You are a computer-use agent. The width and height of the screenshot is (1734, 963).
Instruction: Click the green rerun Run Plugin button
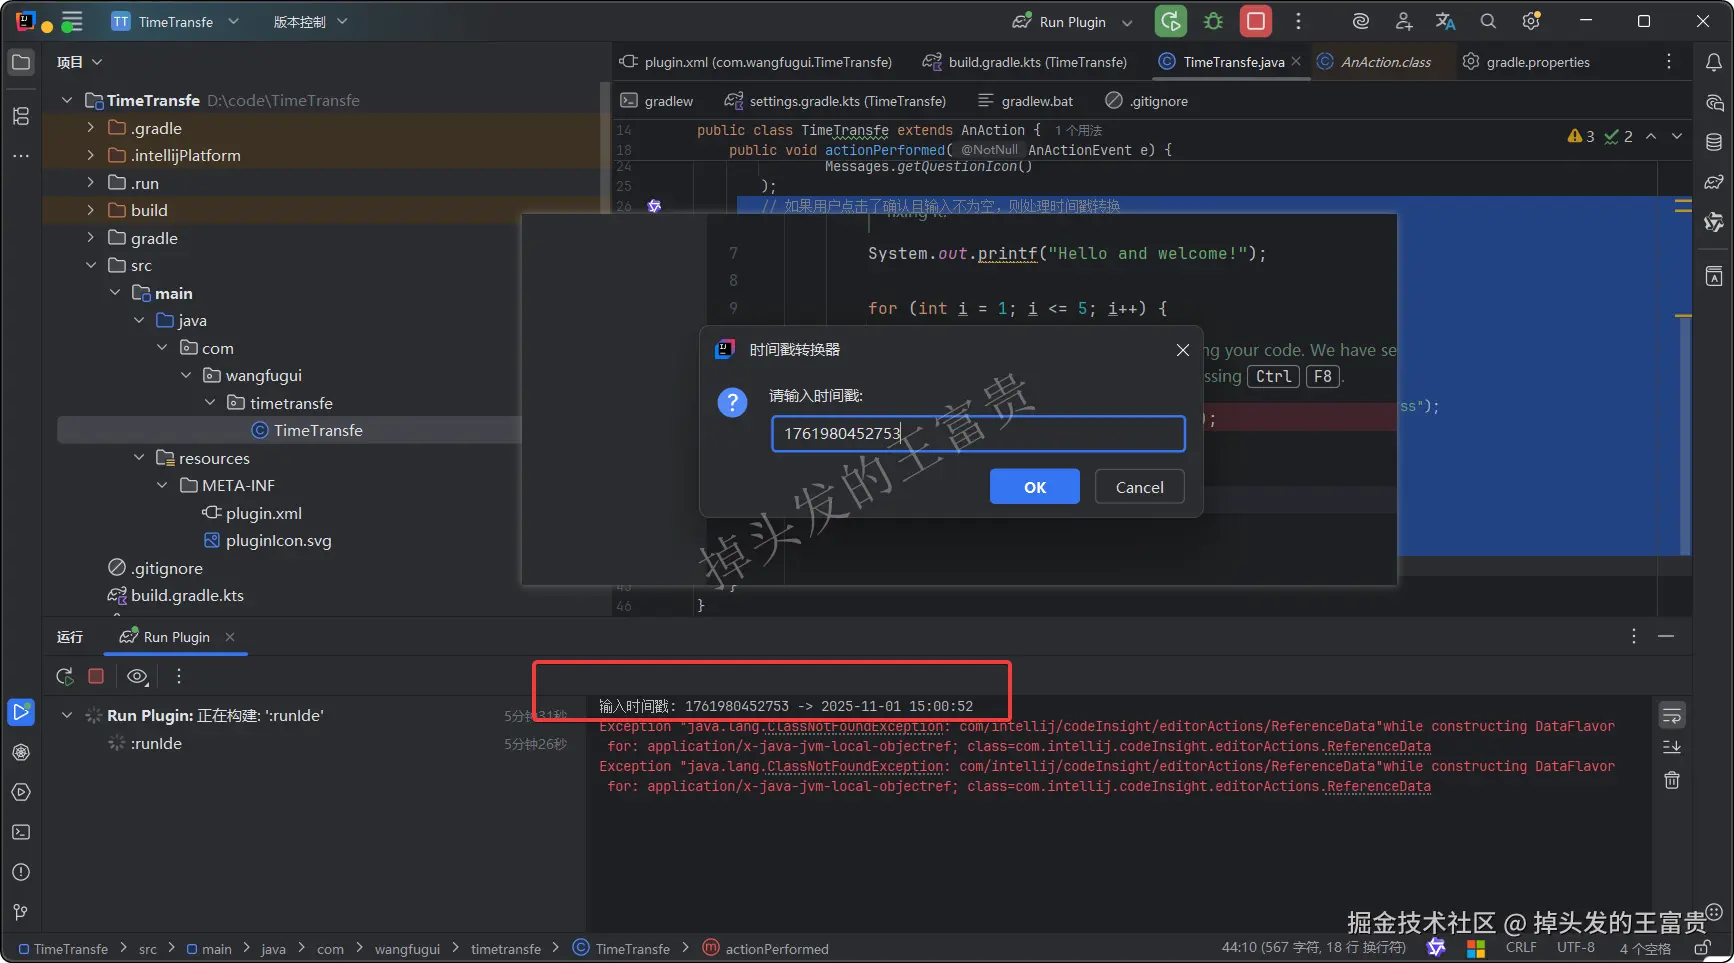(1171, 21)
